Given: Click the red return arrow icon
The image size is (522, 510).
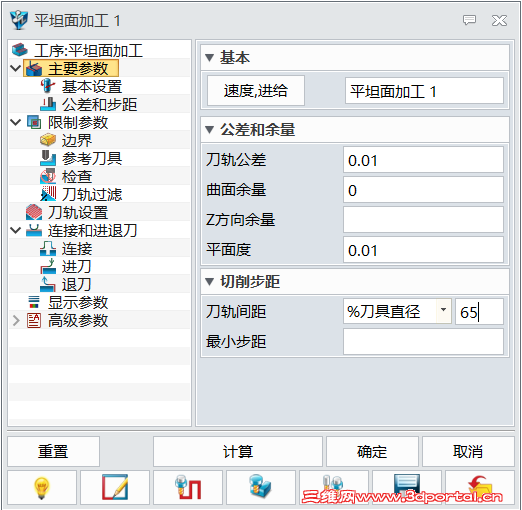Looking at the screenshot, I should 480,487.
